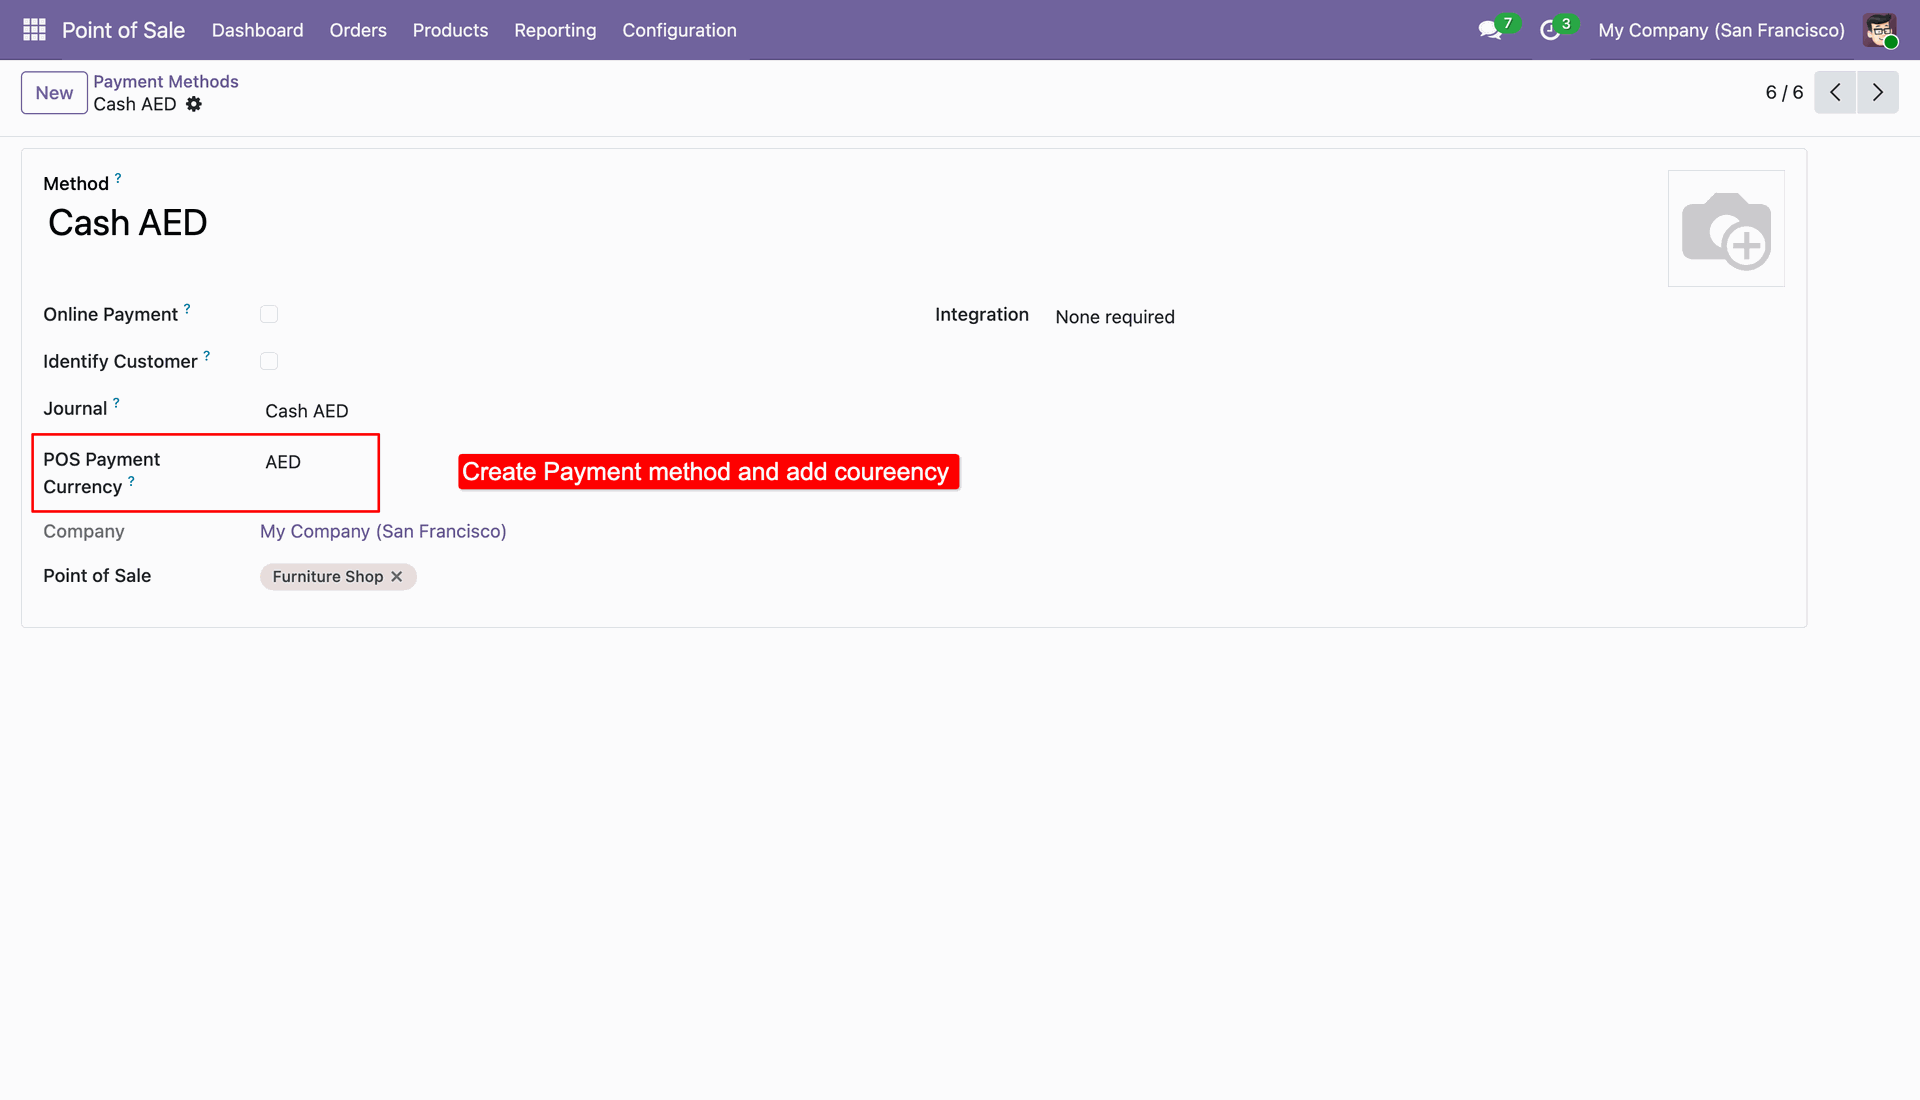Click the Point of Sale app title

[123, 30]
